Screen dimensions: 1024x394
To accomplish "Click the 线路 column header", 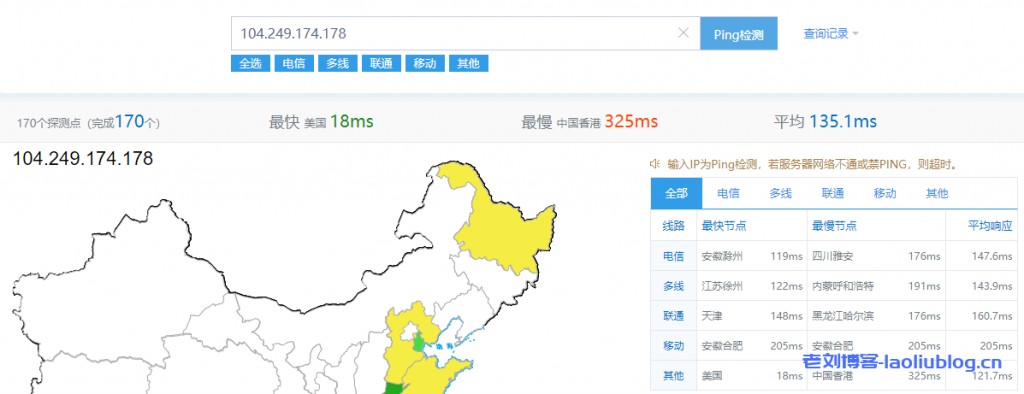I will click(674, 226).
